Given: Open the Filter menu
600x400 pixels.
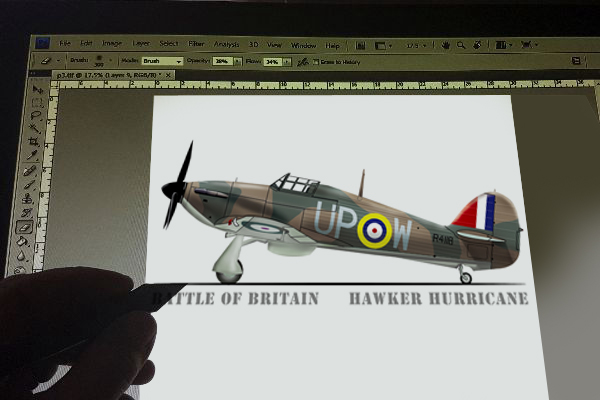Looking at the screenshot, I should point(196,45).
